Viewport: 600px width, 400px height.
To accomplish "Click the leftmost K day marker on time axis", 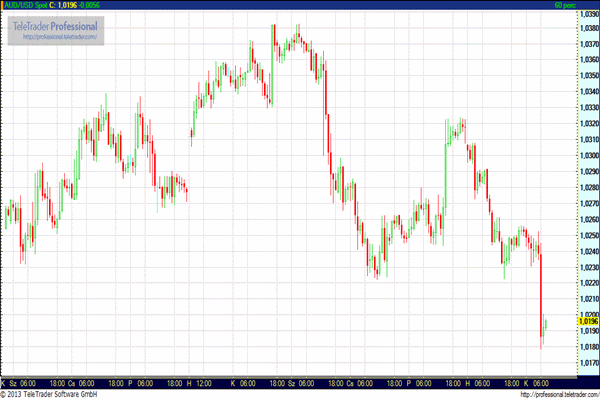I will [4, 382].
